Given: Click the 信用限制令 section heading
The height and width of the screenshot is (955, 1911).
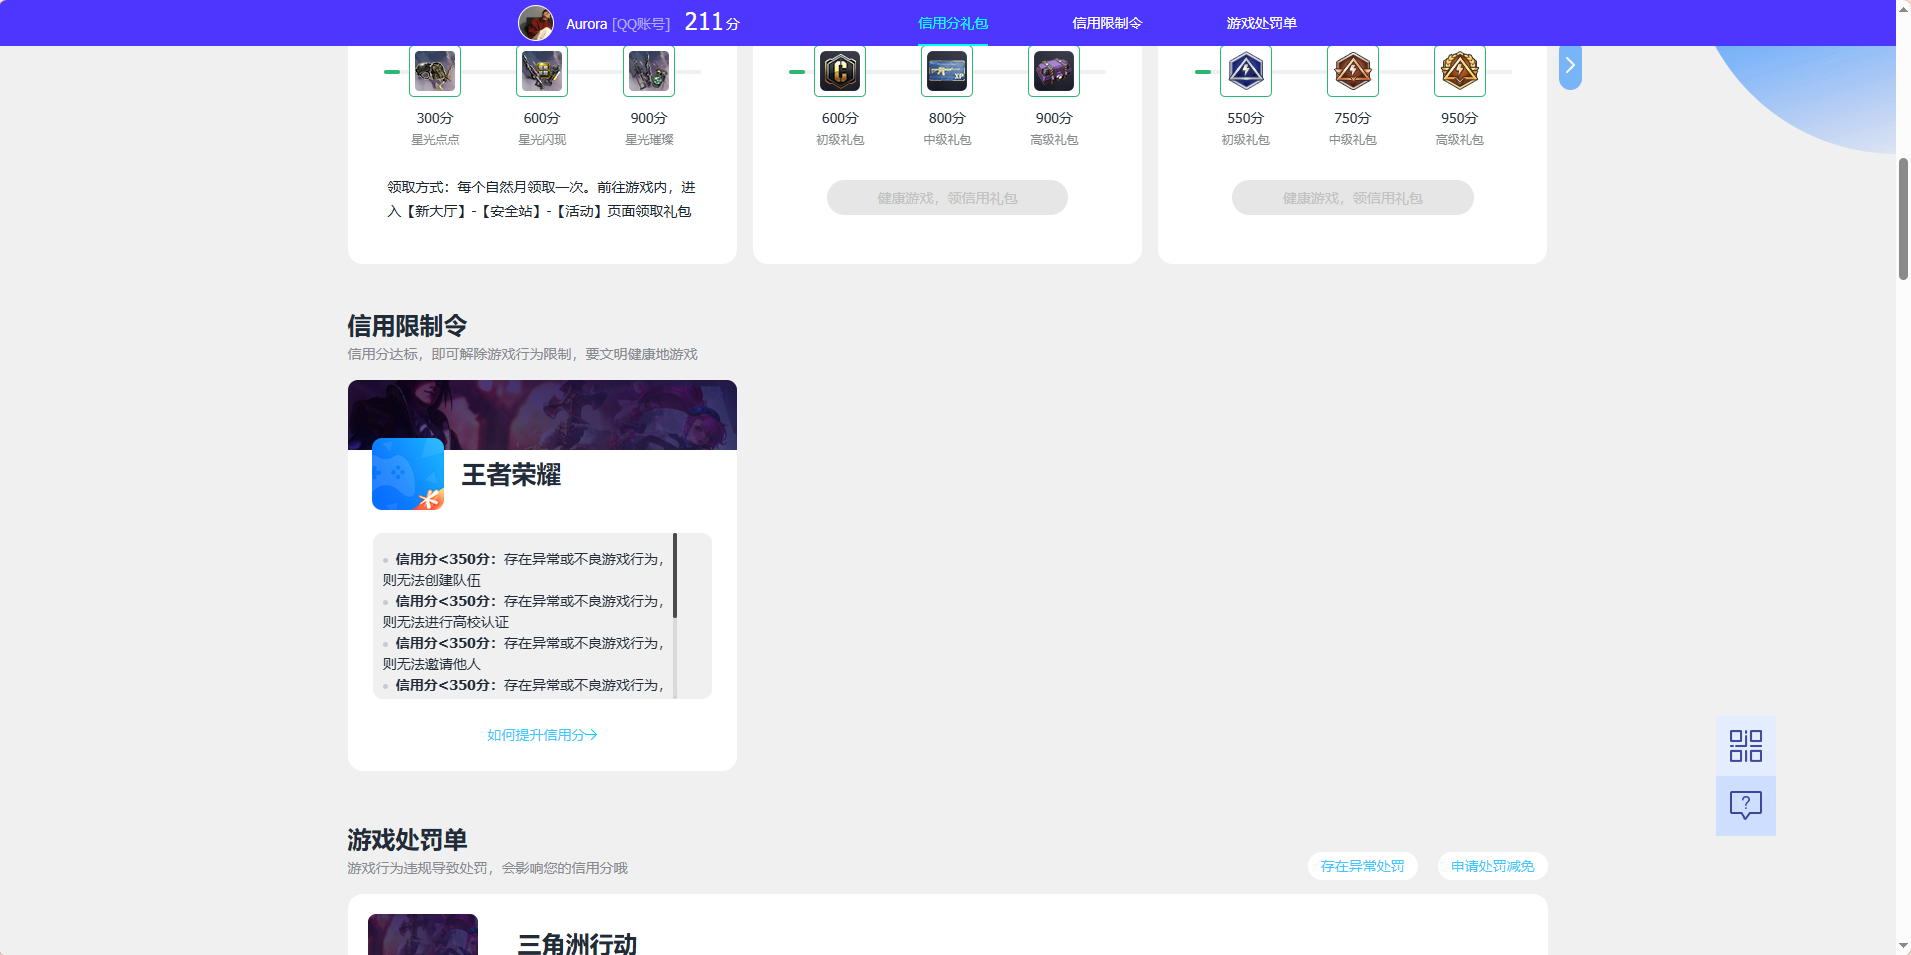Looking at the screenshot, I should (x=407, y=326).
